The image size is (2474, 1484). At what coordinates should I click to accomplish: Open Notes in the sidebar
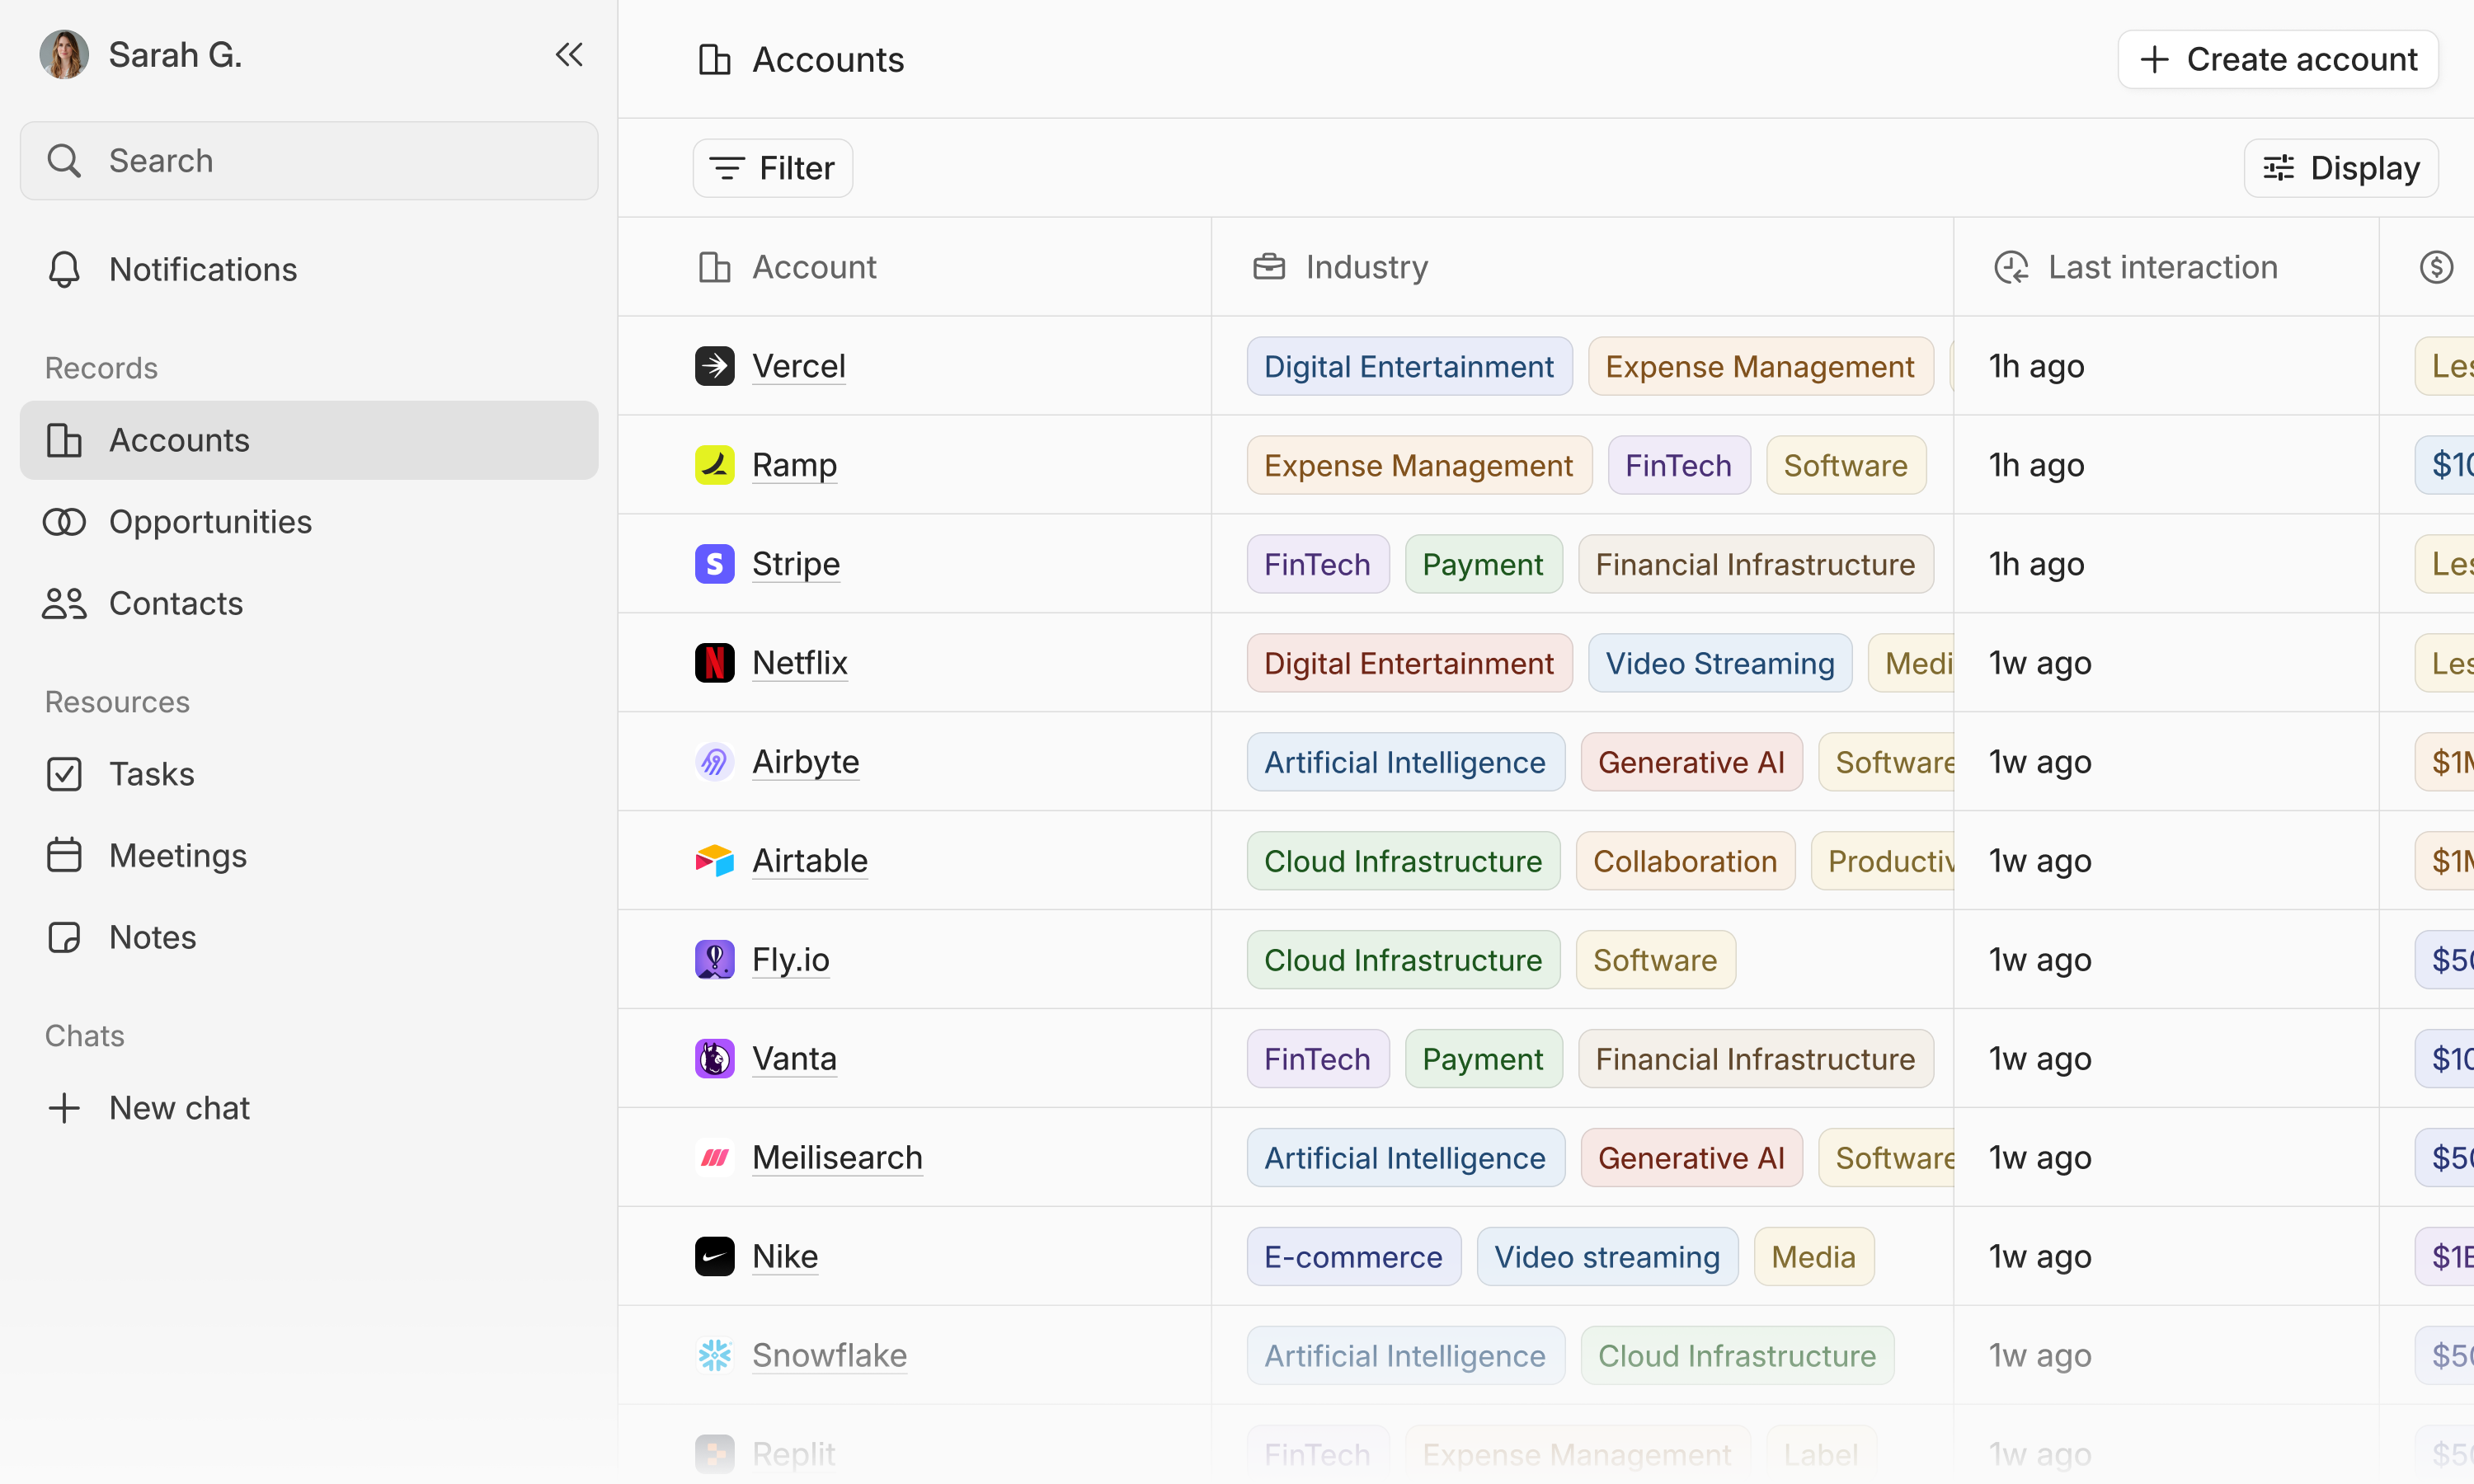click(x=309, y=937)
